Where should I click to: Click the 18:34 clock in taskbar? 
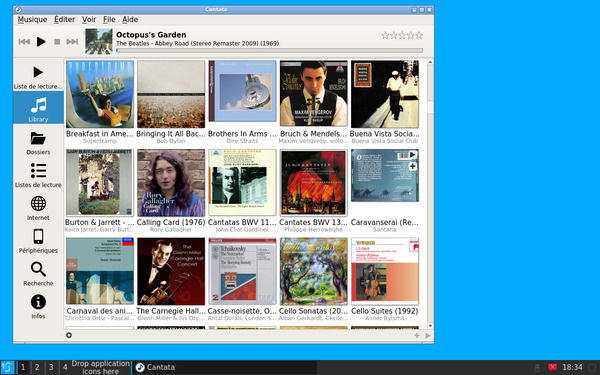(x=572, y=367)
